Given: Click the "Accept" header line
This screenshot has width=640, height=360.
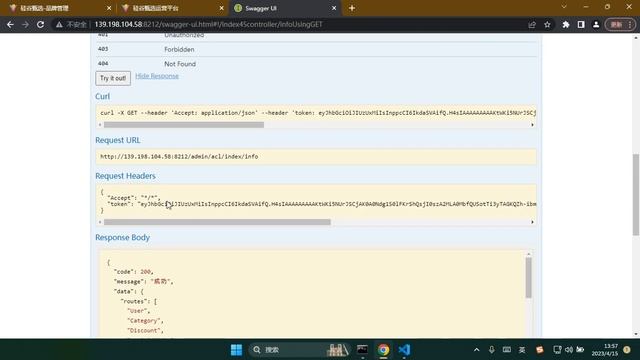Looking at the screenshot, I should (x=134, y=198).
